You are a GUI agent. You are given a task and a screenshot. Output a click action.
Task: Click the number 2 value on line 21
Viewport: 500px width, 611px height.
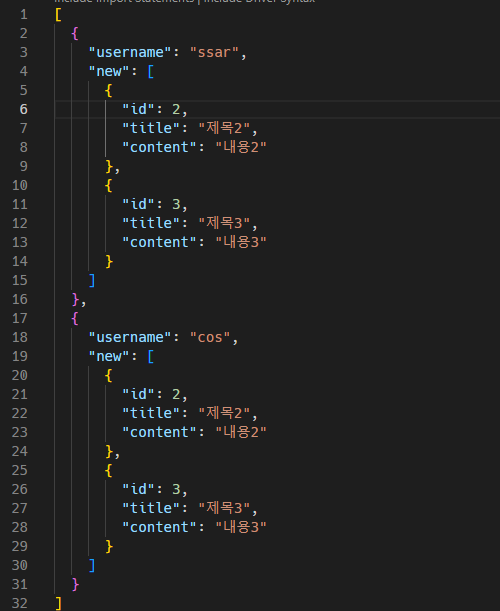176,394
